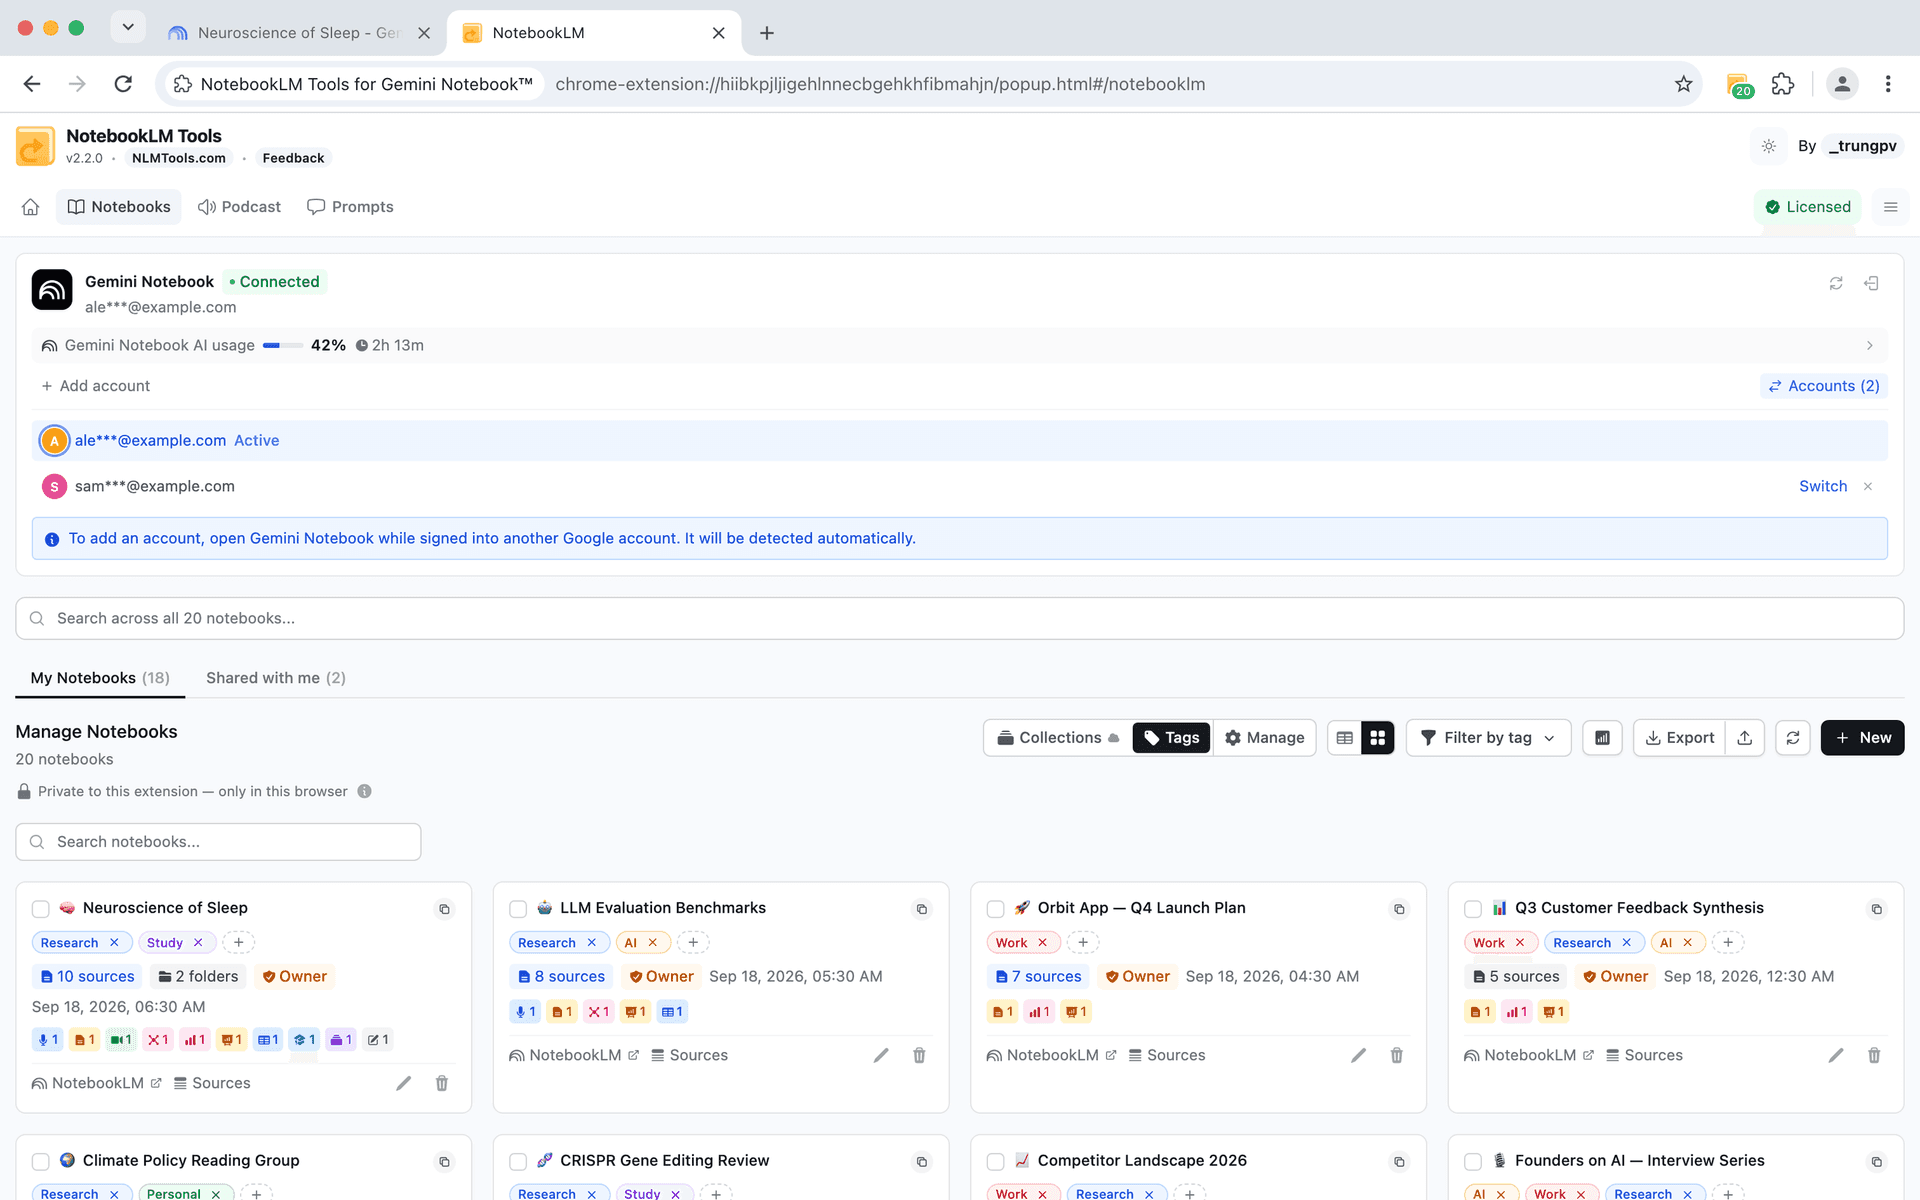Click the theme toggle sun icon

(1768, 146)
